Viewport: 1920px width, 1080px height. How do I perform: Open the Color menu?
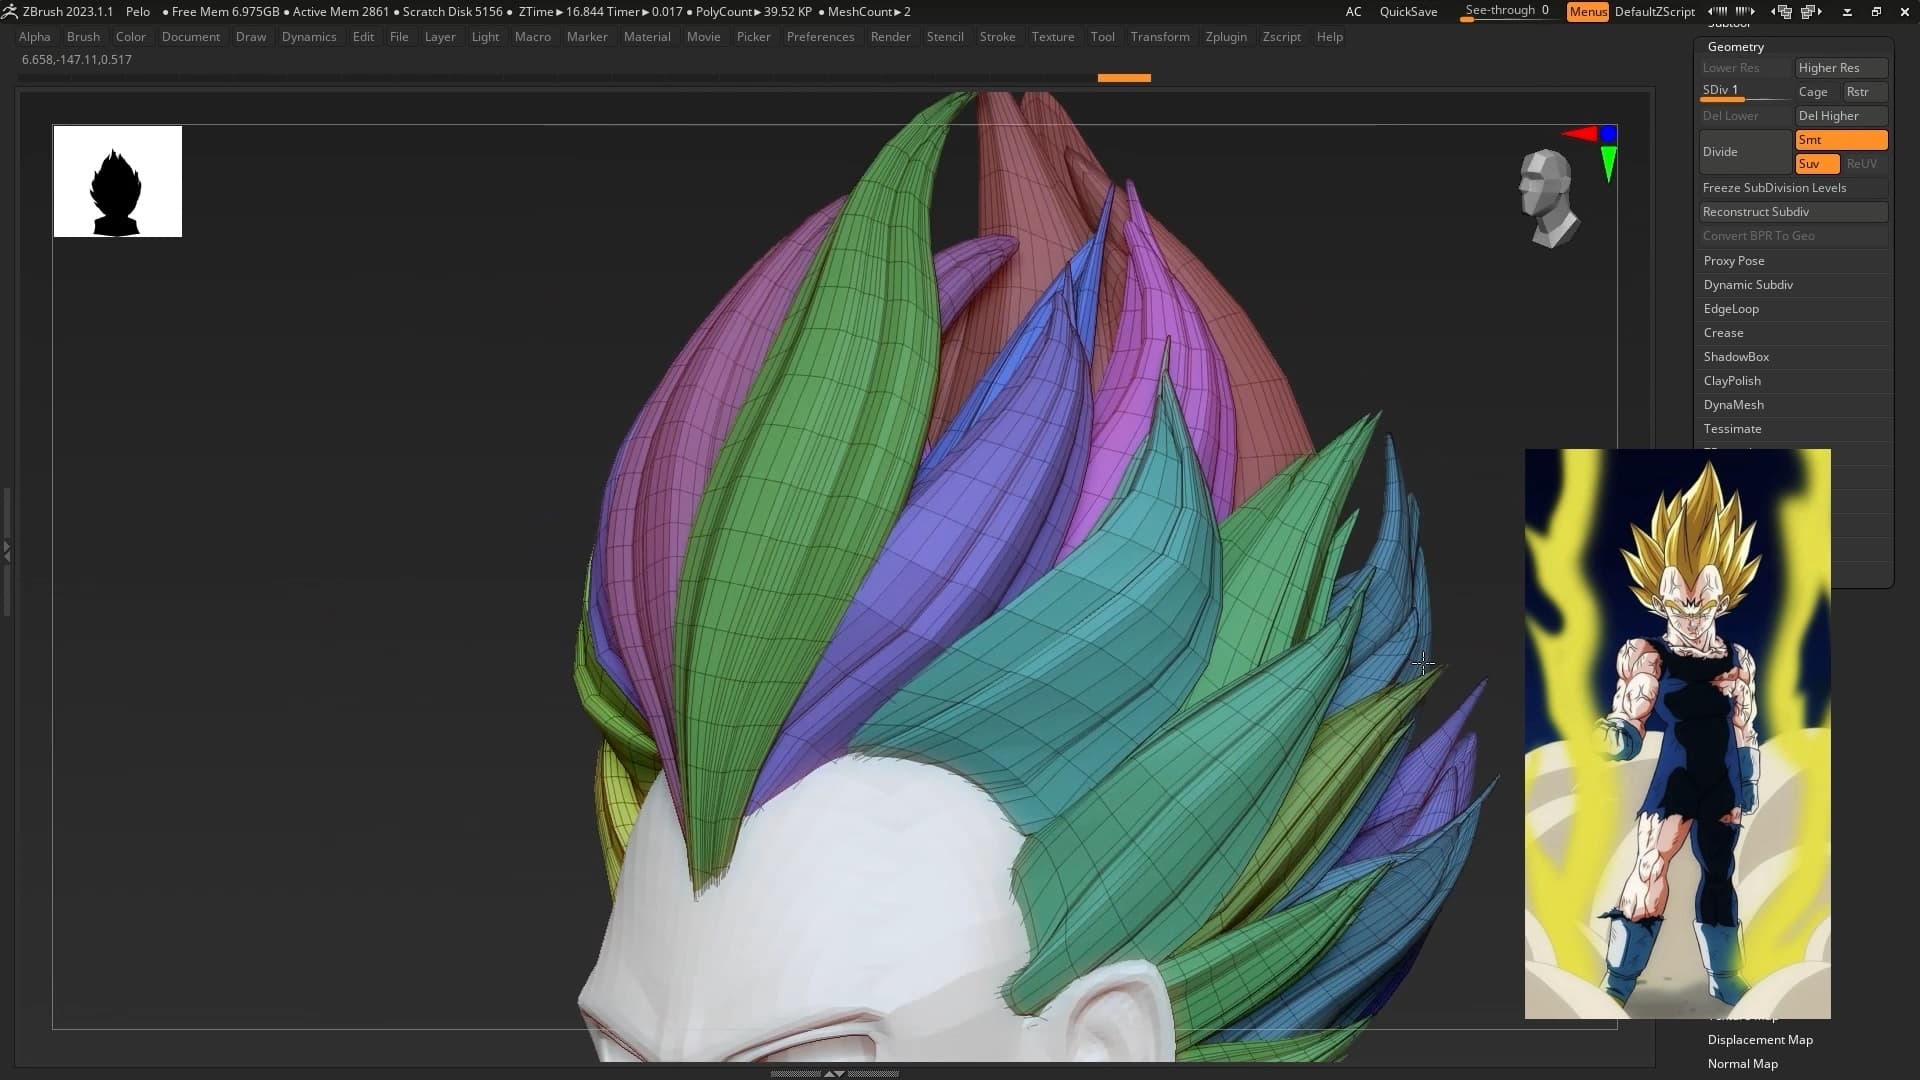click(x=130, y=37)
